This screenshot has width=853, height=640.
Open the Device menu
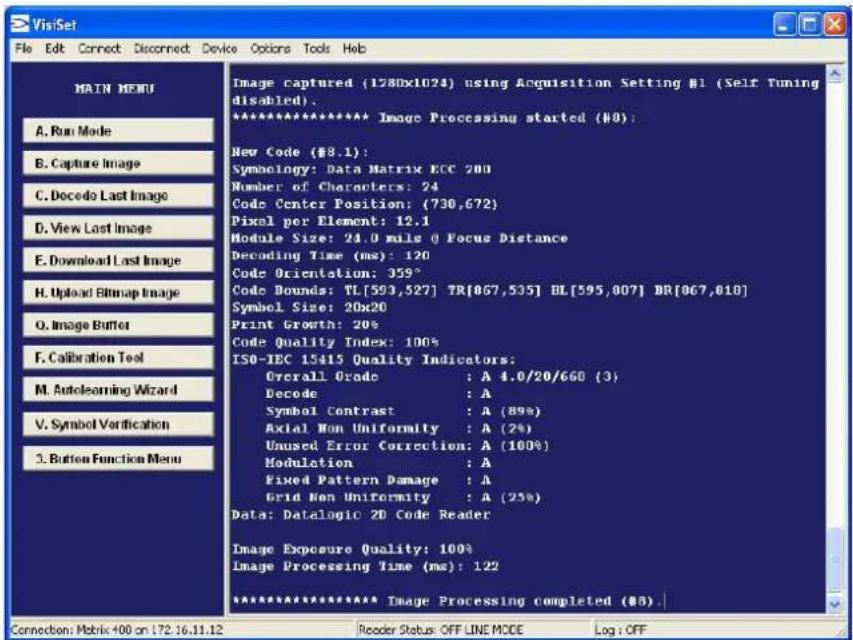click(x=220, y=48)
